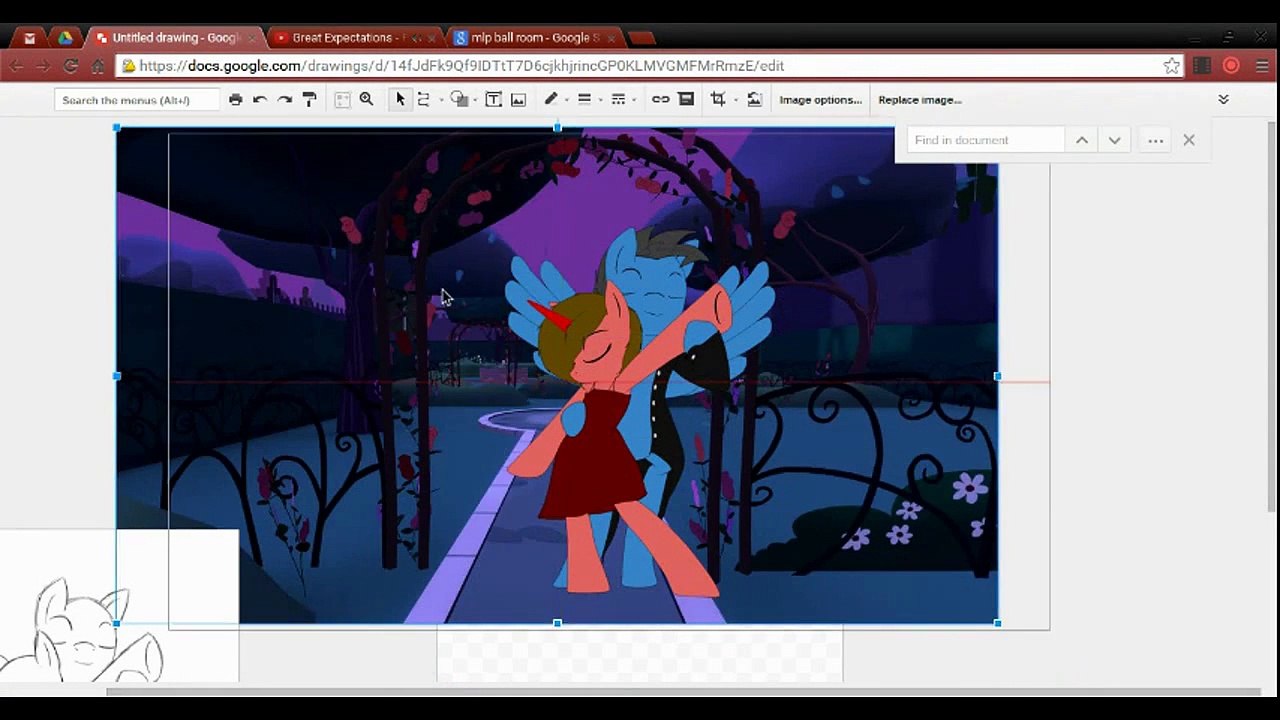The height and width of the screenshot is (720, 1280).
Task: Click the browser Back arrow
Action: click(16, 66)
